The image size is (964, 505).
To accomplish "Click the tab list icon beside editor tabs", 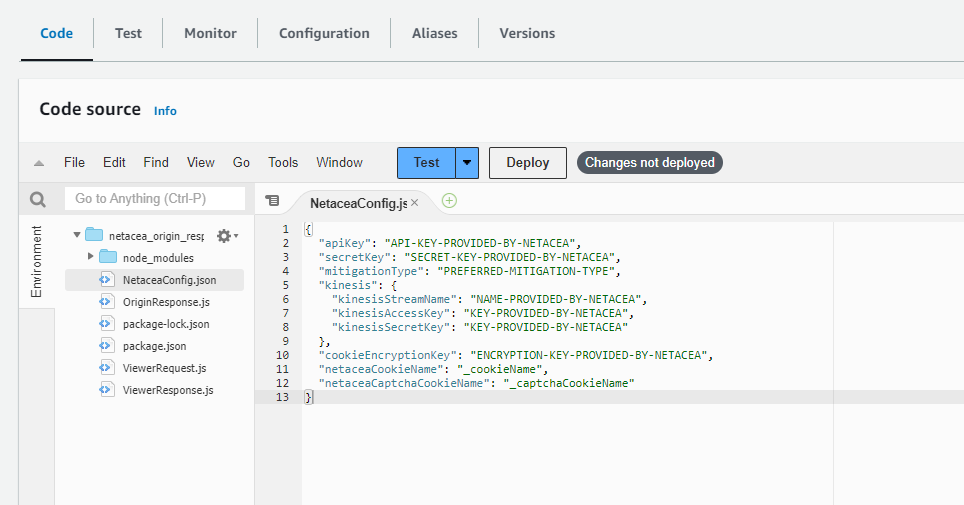I will [272, 201].
